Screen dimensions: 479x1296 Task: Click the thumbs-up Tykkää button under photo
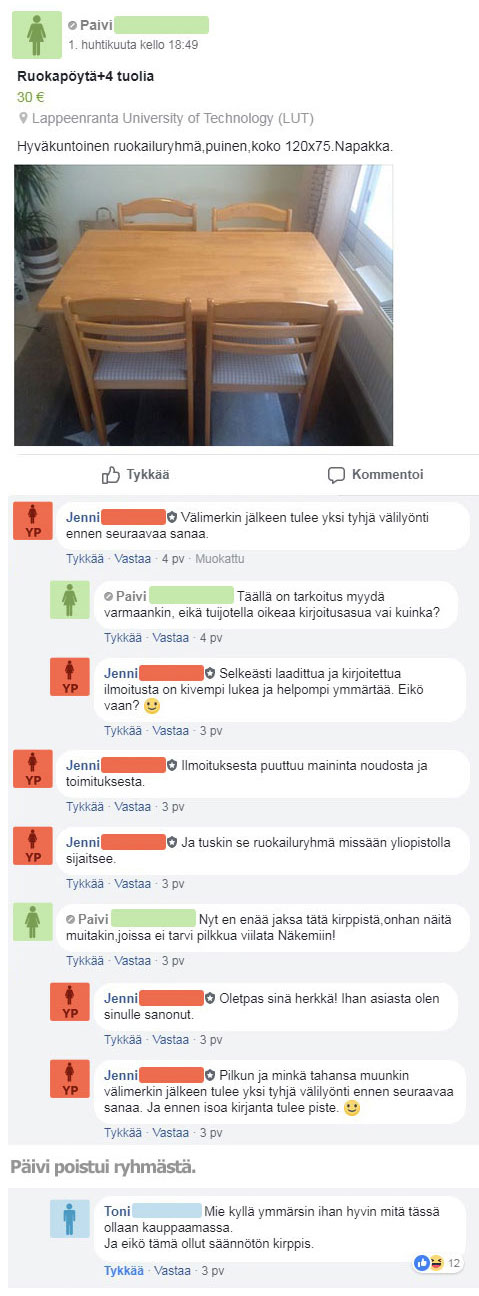pos(136,474)
